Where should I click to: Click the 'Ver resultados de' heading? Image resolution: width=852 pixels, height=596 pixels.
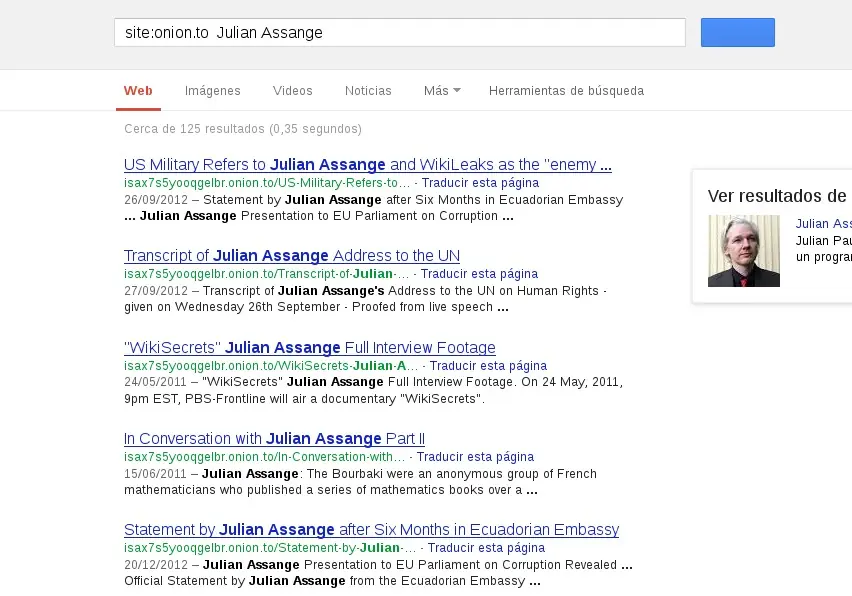pyautogui.click(x=777, y=196)
